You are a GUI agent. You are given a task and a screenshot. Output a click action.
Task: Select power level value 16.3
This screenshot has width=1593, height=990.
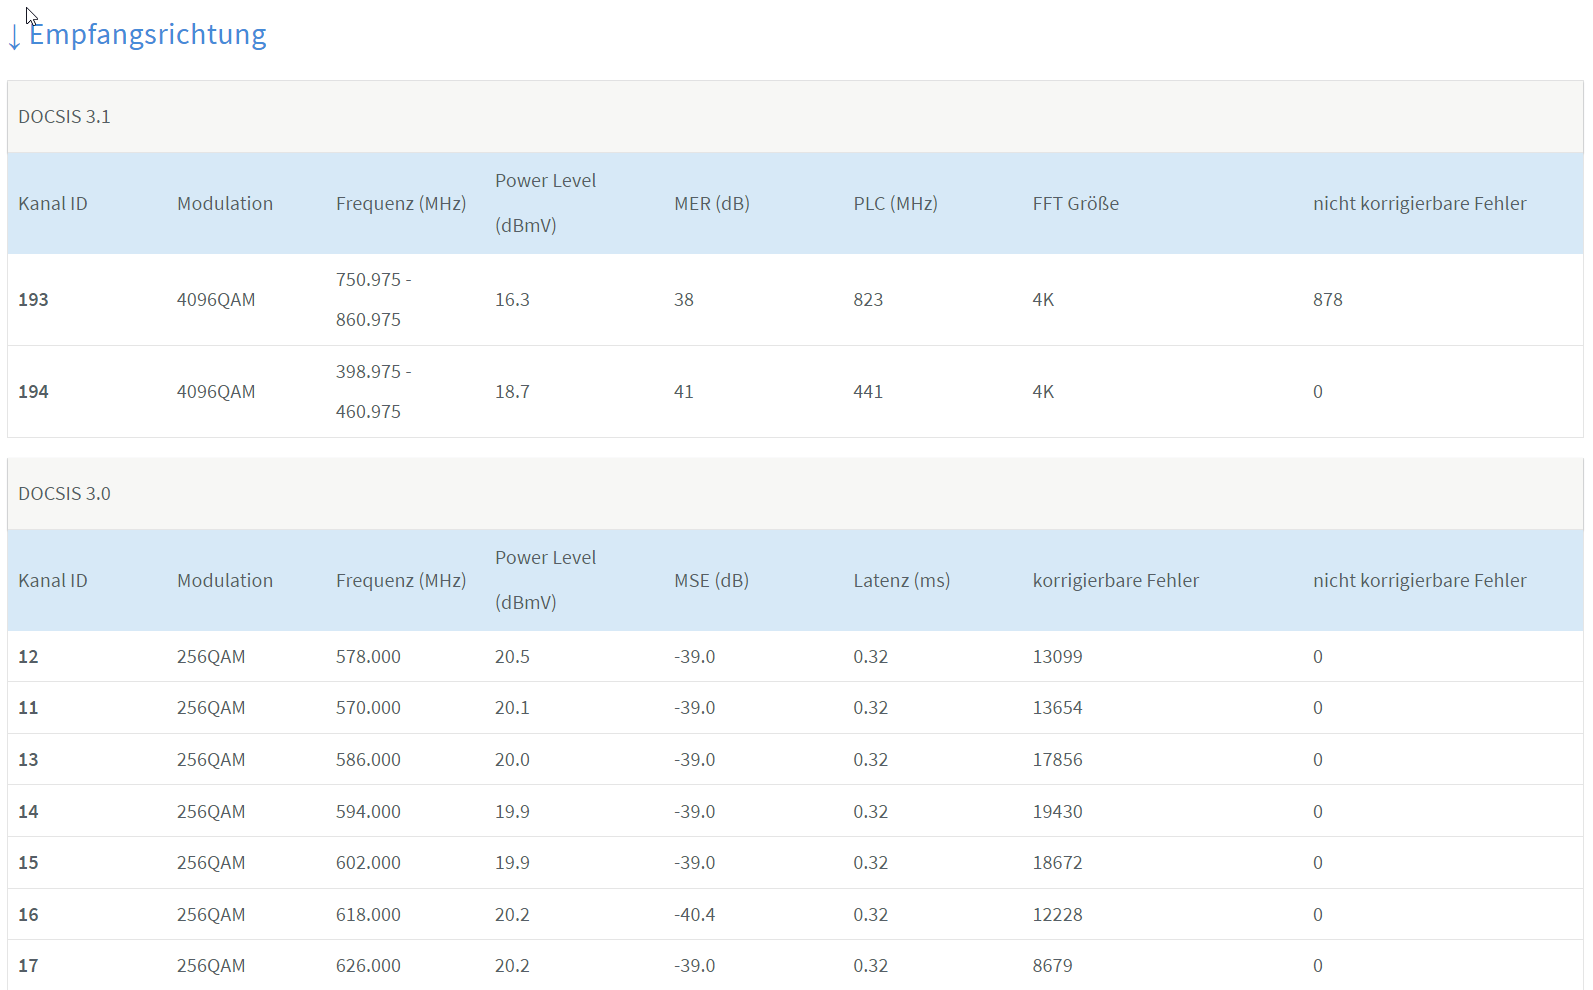point(512,300)
